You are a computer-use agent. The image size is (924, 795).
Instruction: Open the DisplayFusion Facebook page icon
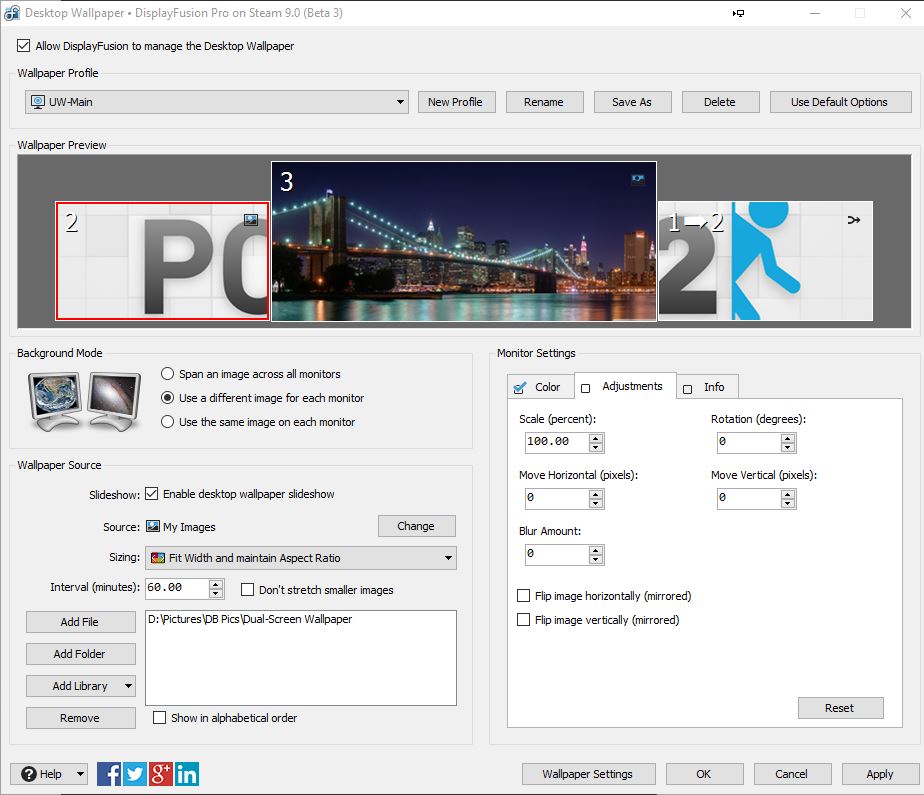click(109, 773)
